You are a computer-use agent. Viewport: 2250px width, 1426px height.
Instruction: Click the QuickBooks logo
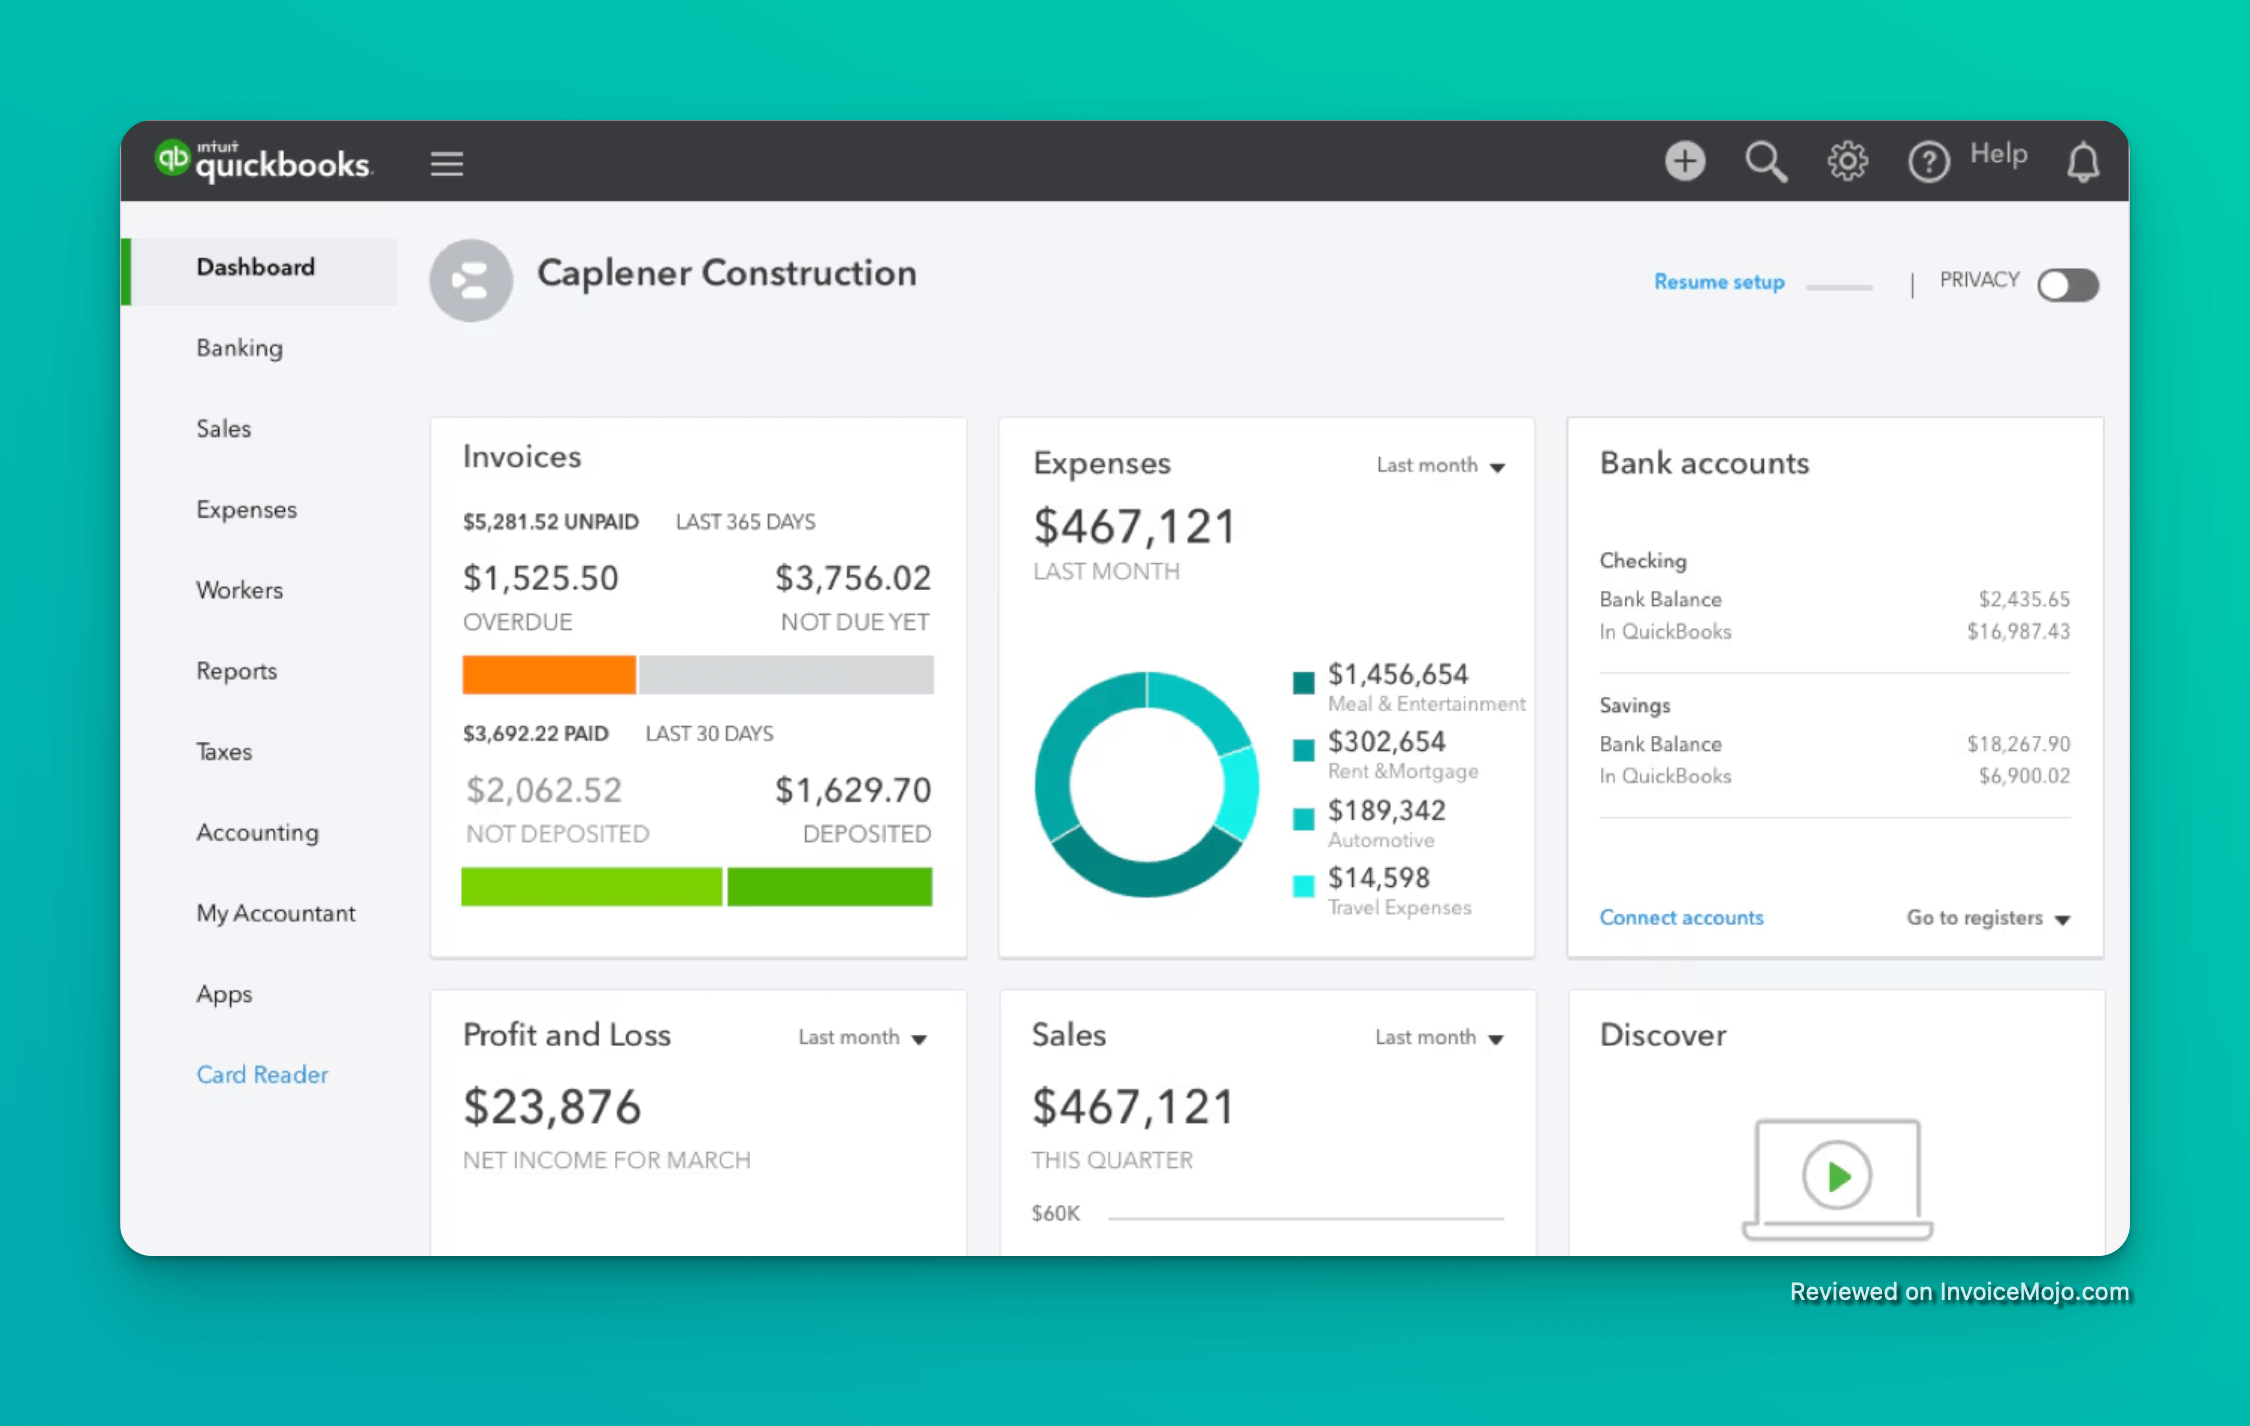click(x=266, y=162)
